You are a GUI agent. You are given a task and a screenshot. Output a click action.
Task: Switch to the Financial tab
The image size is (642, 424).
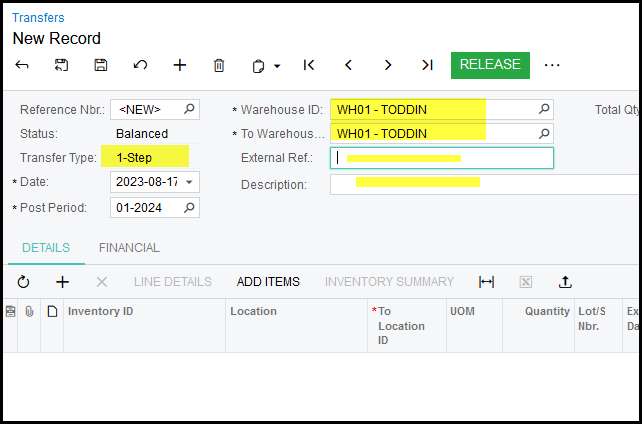(129, 248)
